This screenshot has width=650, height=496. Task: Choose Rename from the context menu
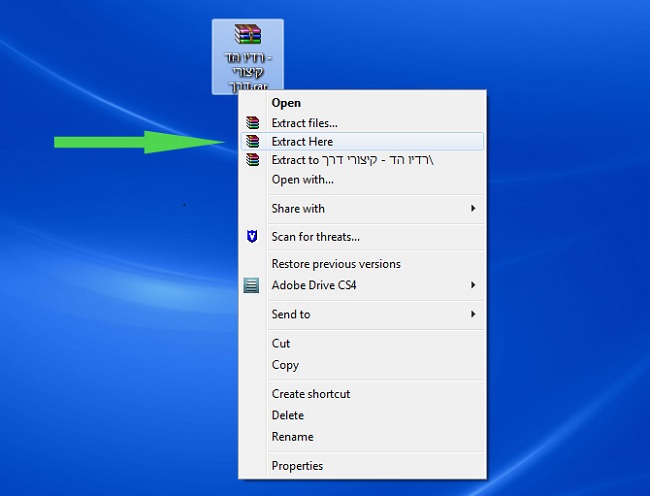click(x=362, y=437)
